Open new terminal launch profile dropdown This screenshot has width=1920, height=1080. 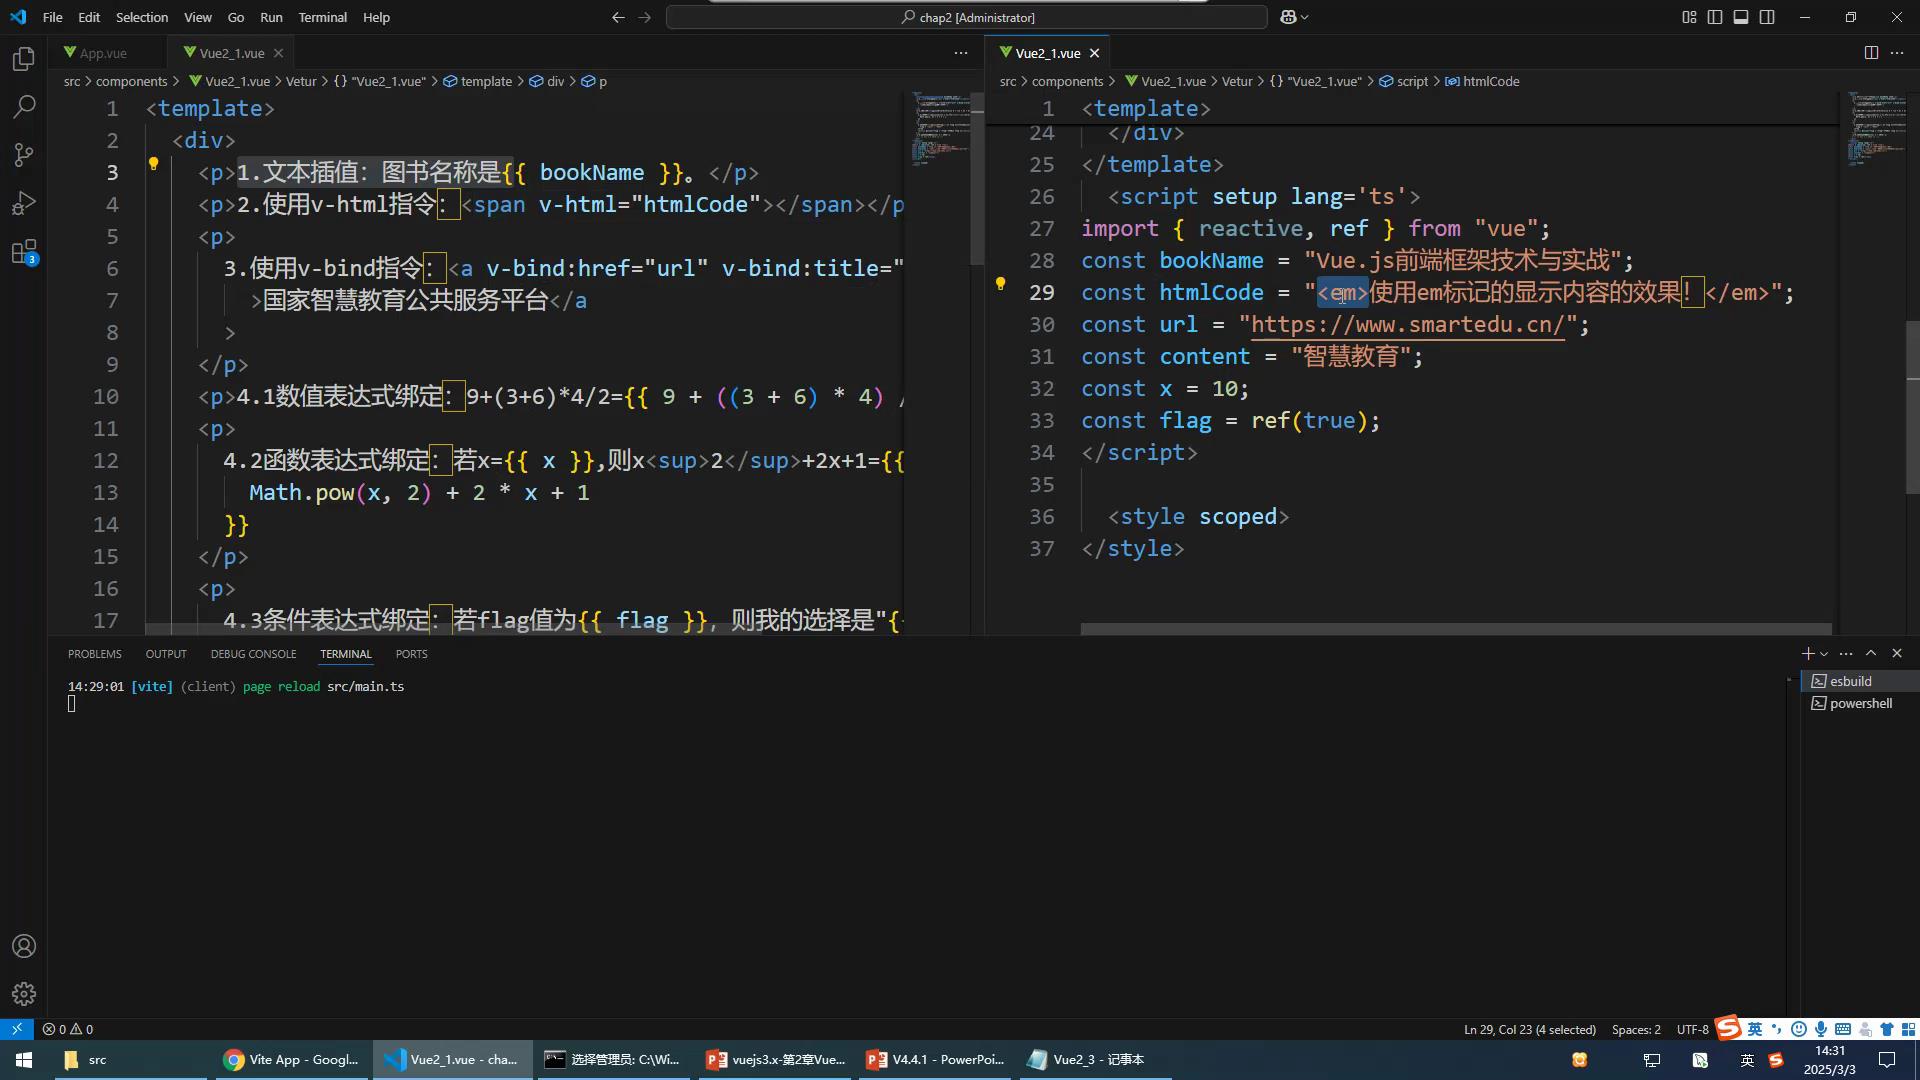point(1825,654)
